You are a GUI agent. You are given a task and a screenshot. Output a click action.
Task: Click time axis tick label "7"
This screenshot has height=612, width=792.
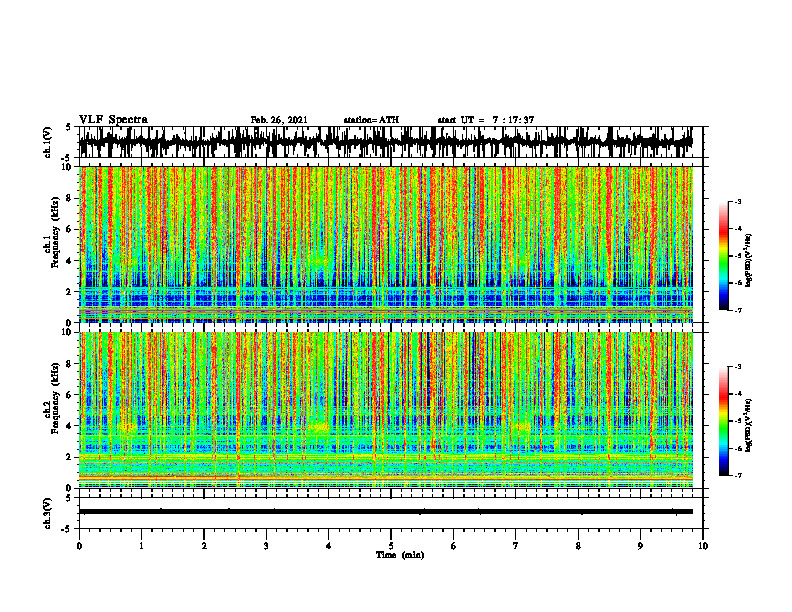pyautogui.click(x=516, y=546)
